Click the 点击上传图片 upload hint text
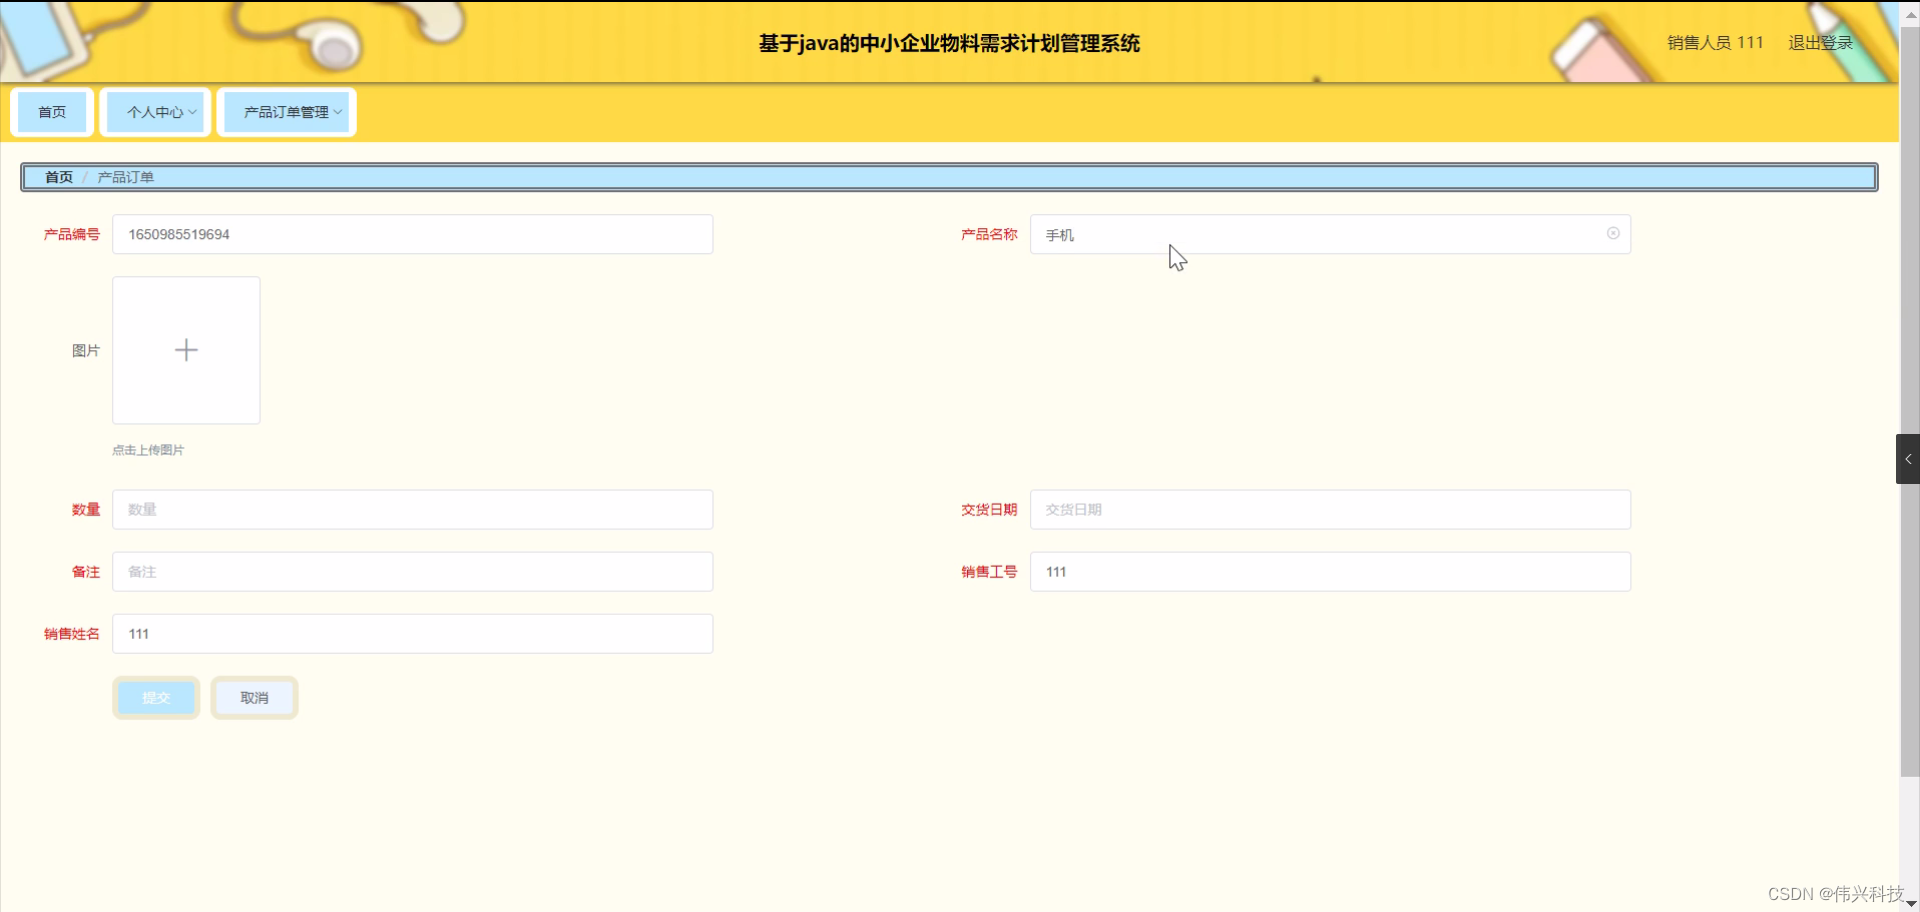This screenshot has width=1920, height=912. (x=148, y=449)
